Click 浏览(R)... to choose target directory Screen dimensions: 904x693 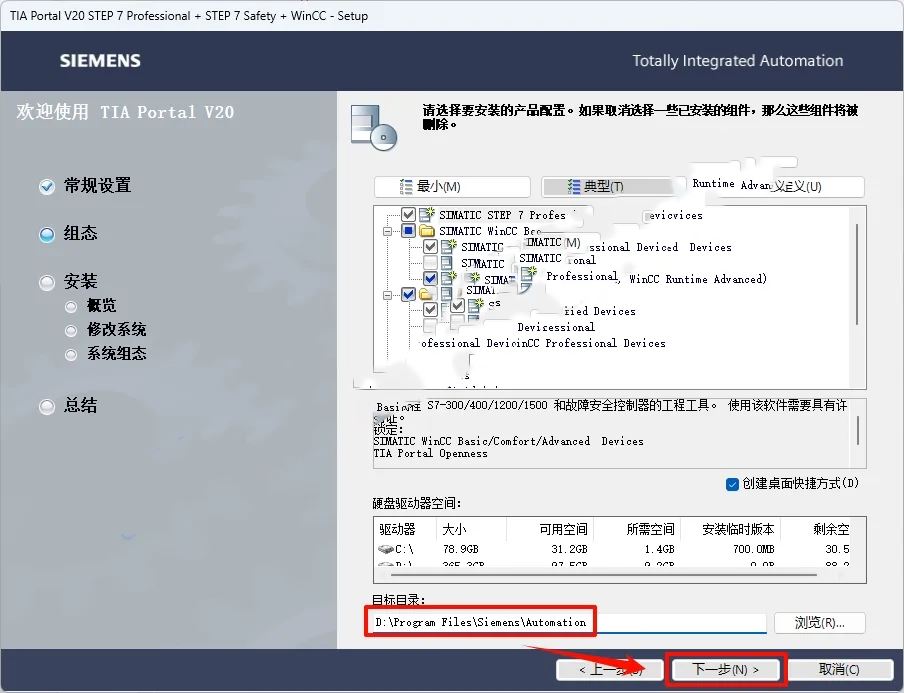819,623
